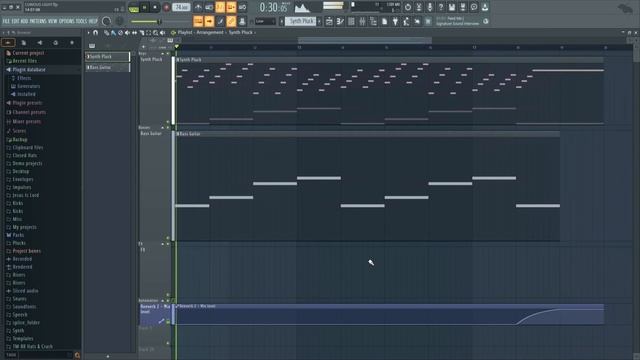This screenshot has width=640, height=360.
Task: Open the Synth Pluck pattern selector
Action: pos(300,21)
